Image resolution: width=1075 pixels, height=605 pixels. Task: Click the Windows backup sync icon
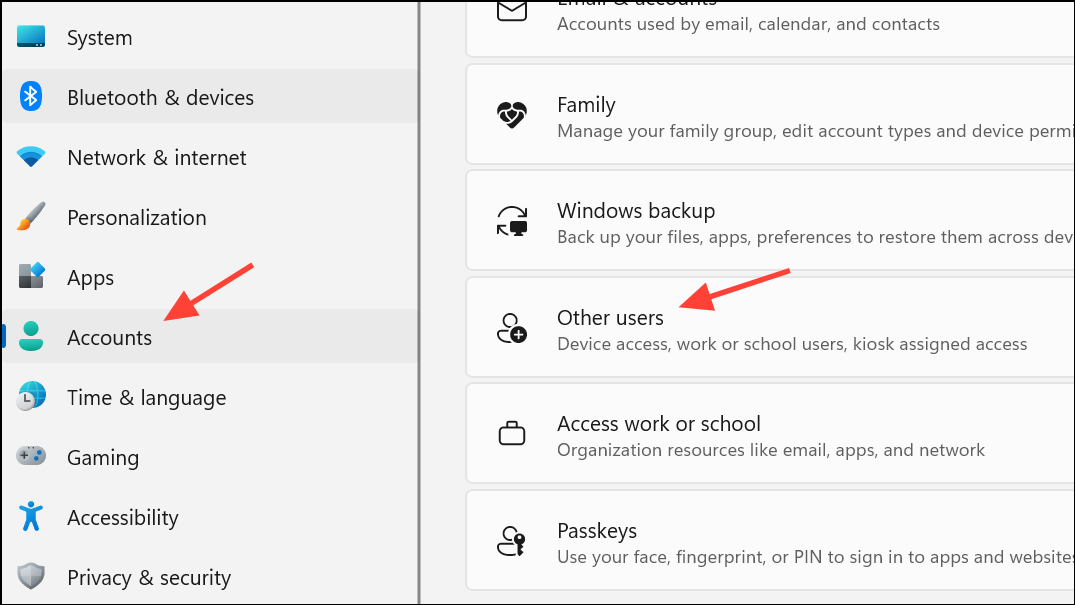click(512, 221)
